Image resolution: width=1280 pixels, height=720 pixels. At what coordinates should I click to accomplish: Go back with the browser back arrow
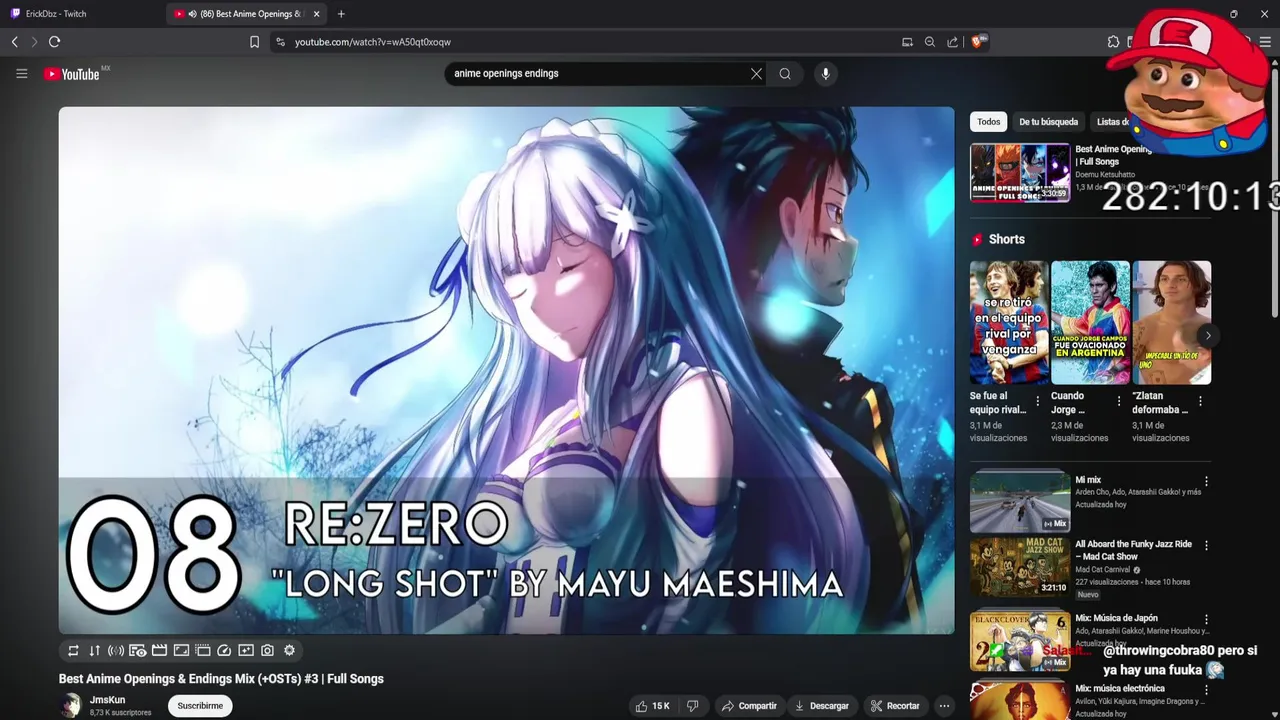pyautogui.click(x=15, y=42)
